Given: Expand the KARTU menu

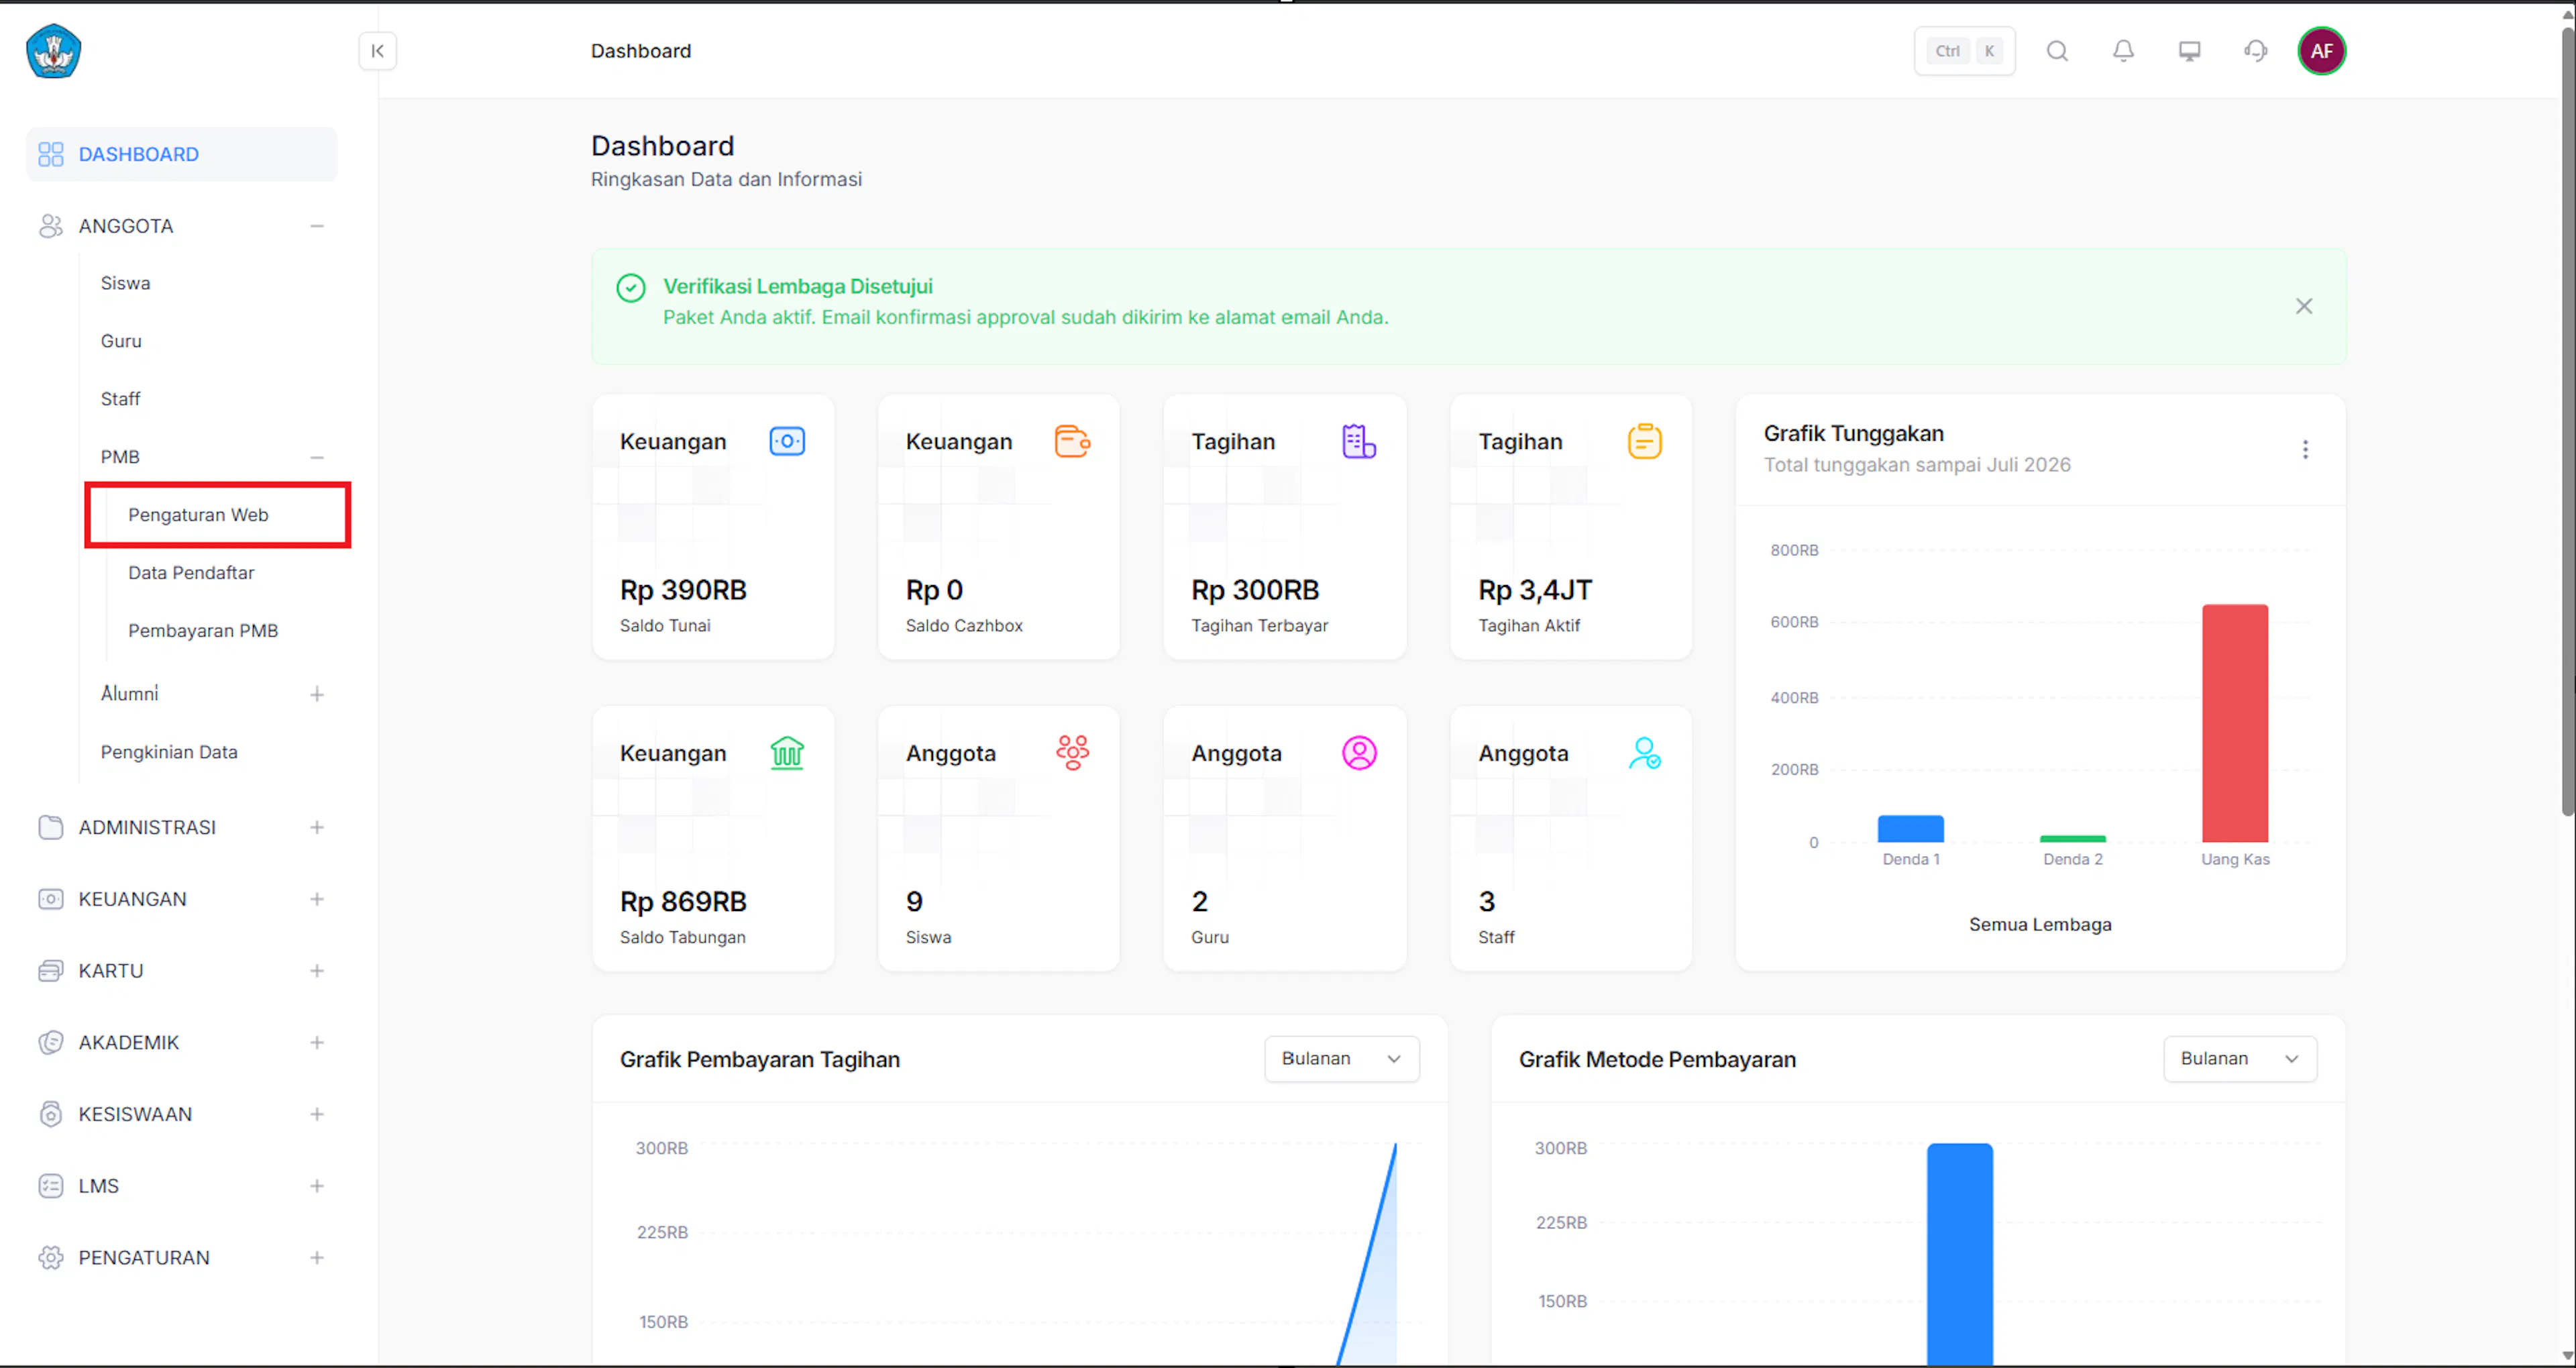Looking at the screenshot, I should click(x=316, y=971).
